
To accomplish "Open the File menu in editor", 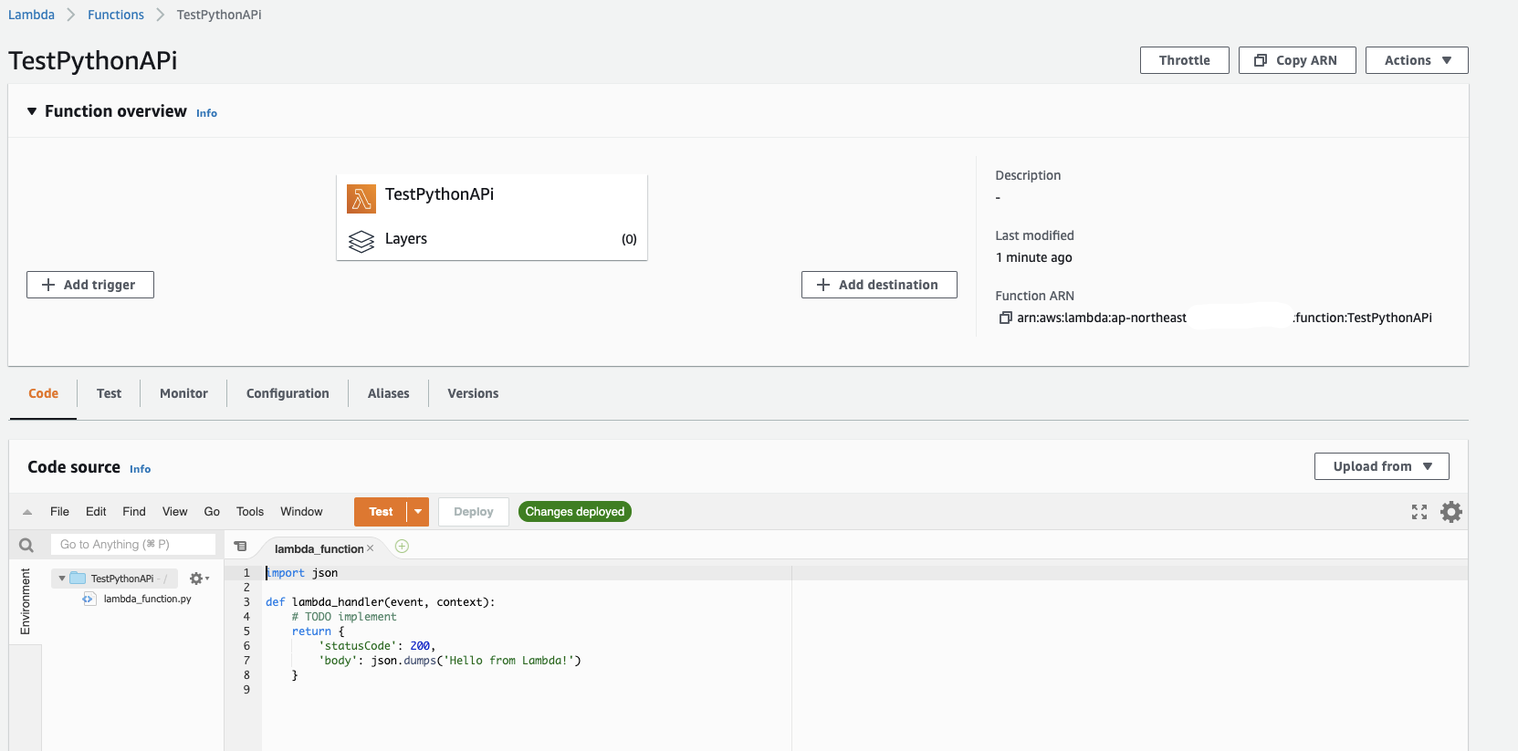I will pos(60,511).
